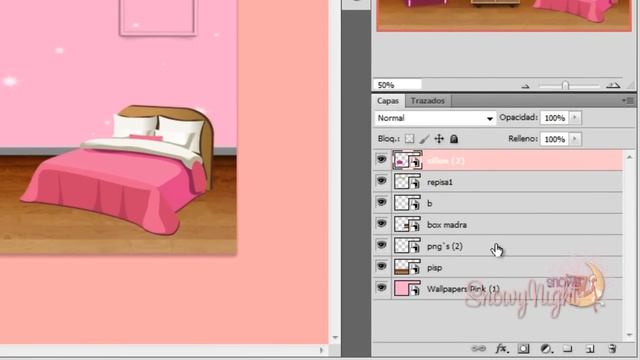Click the Wallpapers Pink layer thumbnail

pos(407,289)
